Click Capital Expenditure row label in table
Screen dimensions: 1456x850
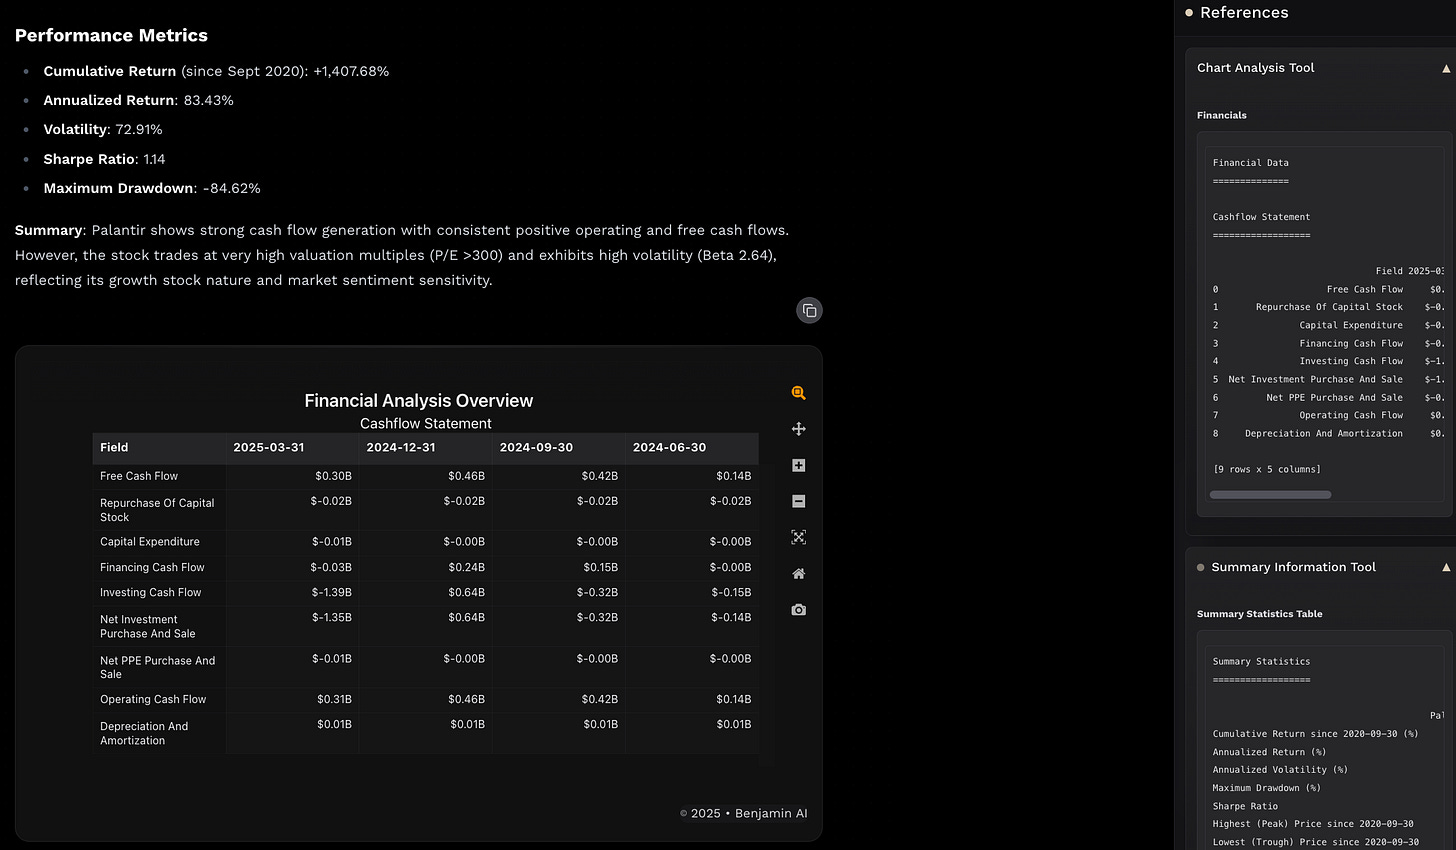tap(150, 542)
